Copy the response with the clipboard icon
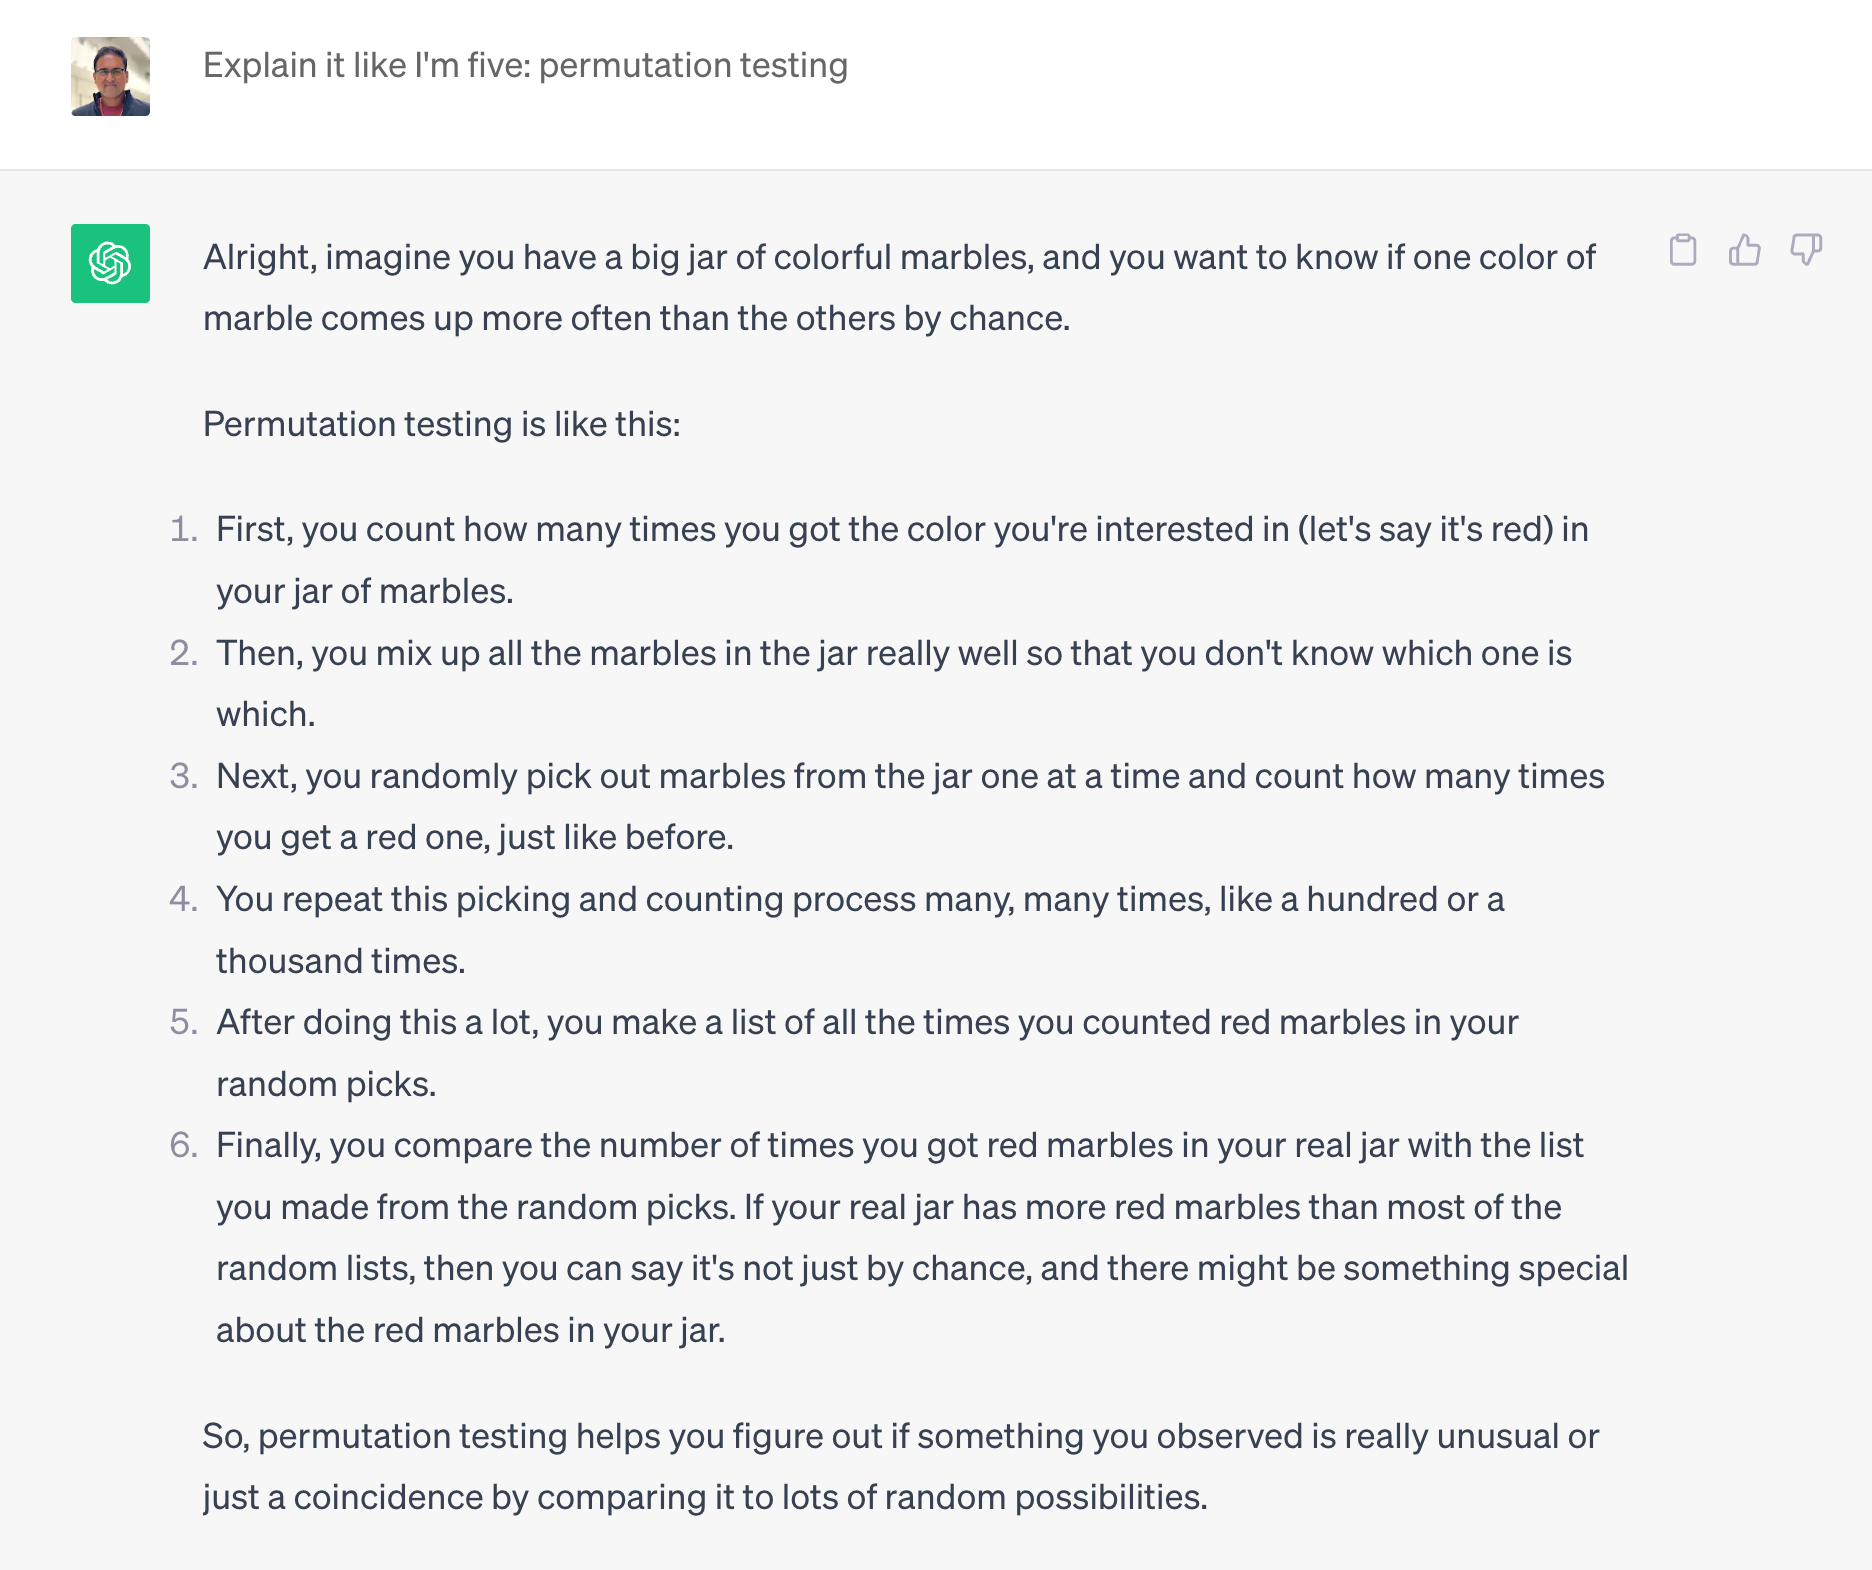 tap(1683, 249)
